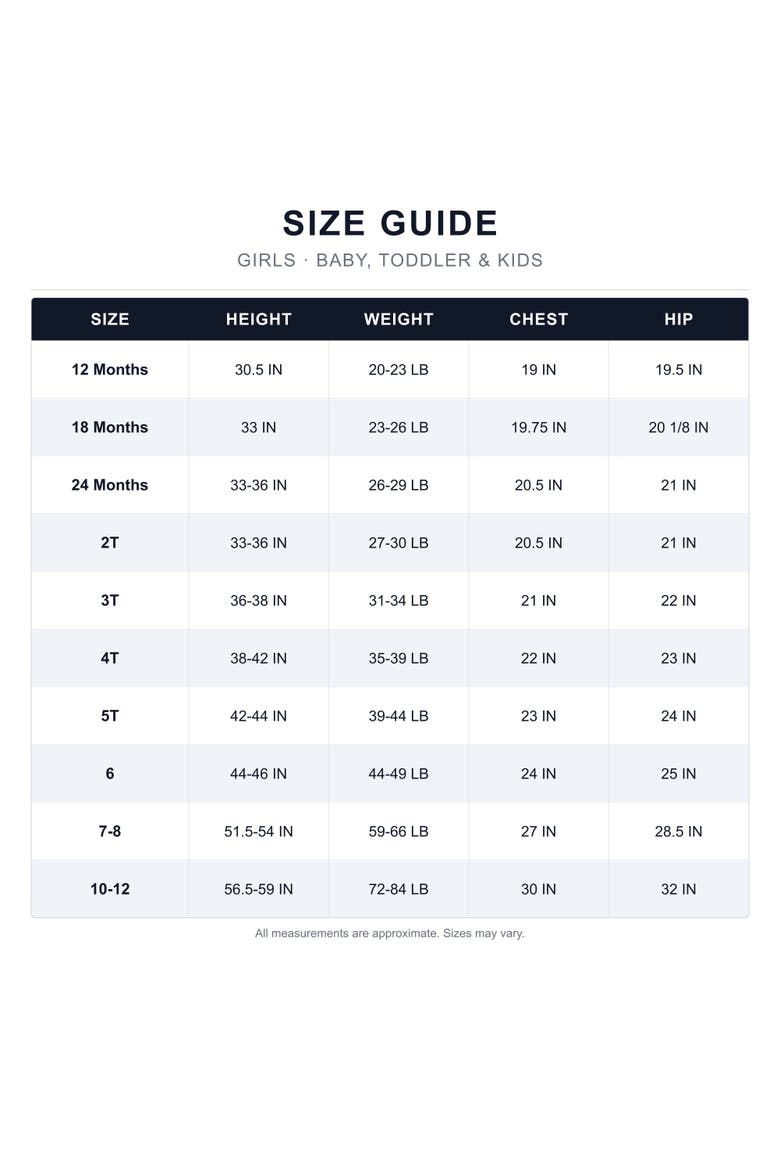Click the 5T size row label
Image resolution: width=780 pixels, height=1170 pixels.
point(110,716)
